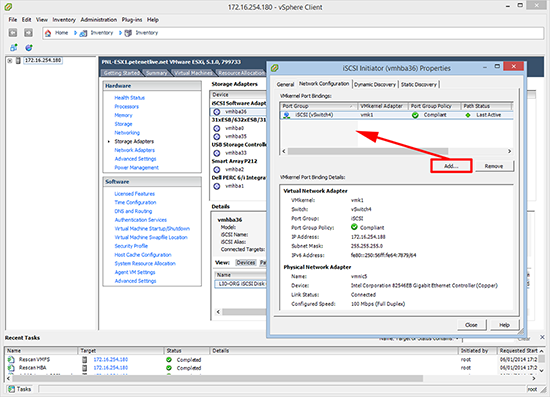
Task: Open the Help menu
Action: (153, 20)
